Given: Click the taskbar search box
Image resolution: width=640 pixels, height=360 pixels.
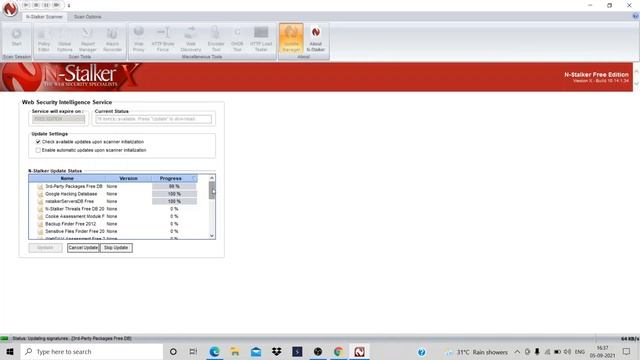Looking at the screenshot, I should (92, 351).
